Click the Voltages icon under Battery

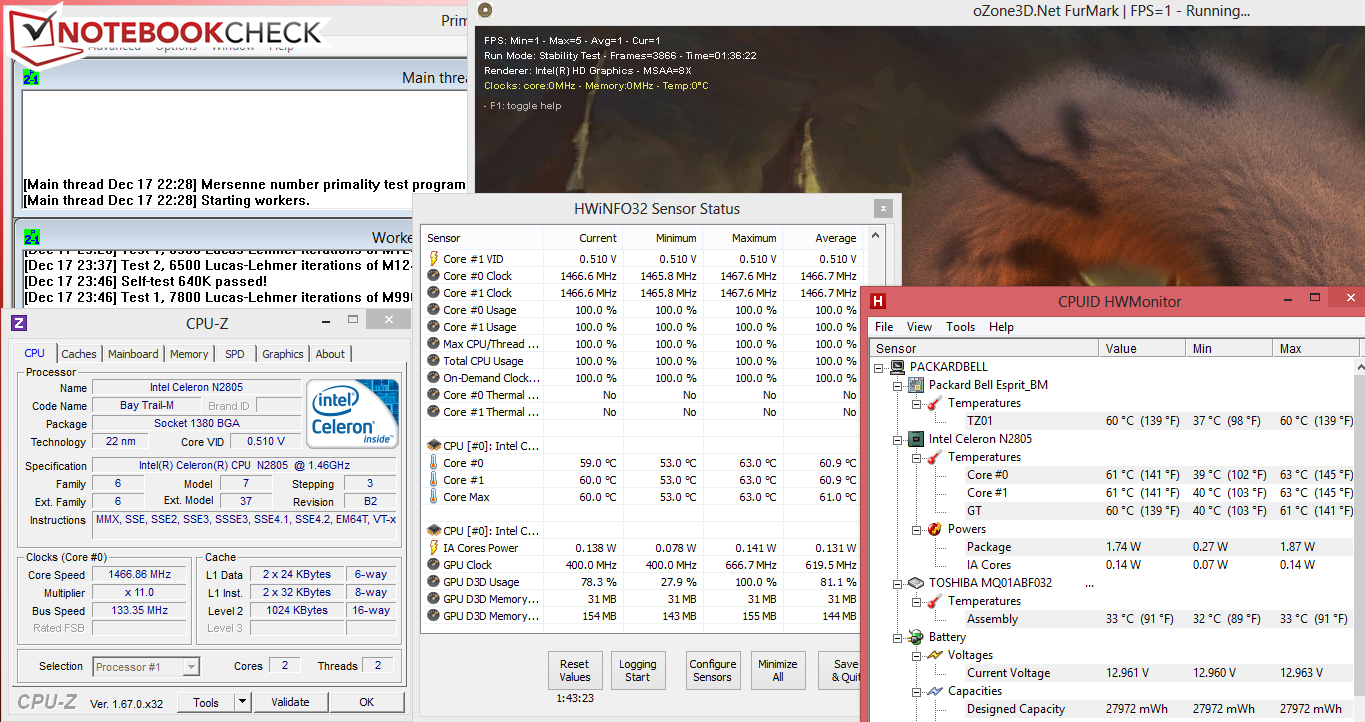click(934, 655)
